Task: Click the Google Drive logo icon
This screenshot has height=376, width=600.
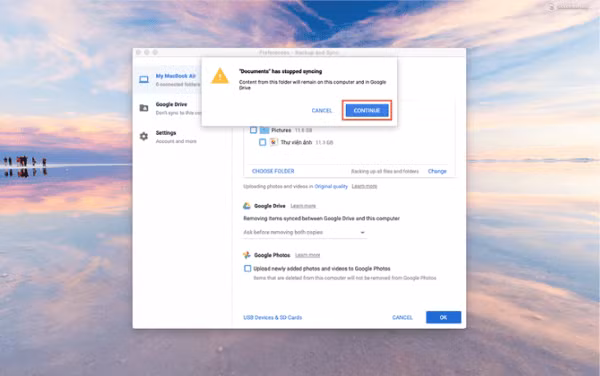Action: click(247, 206)
